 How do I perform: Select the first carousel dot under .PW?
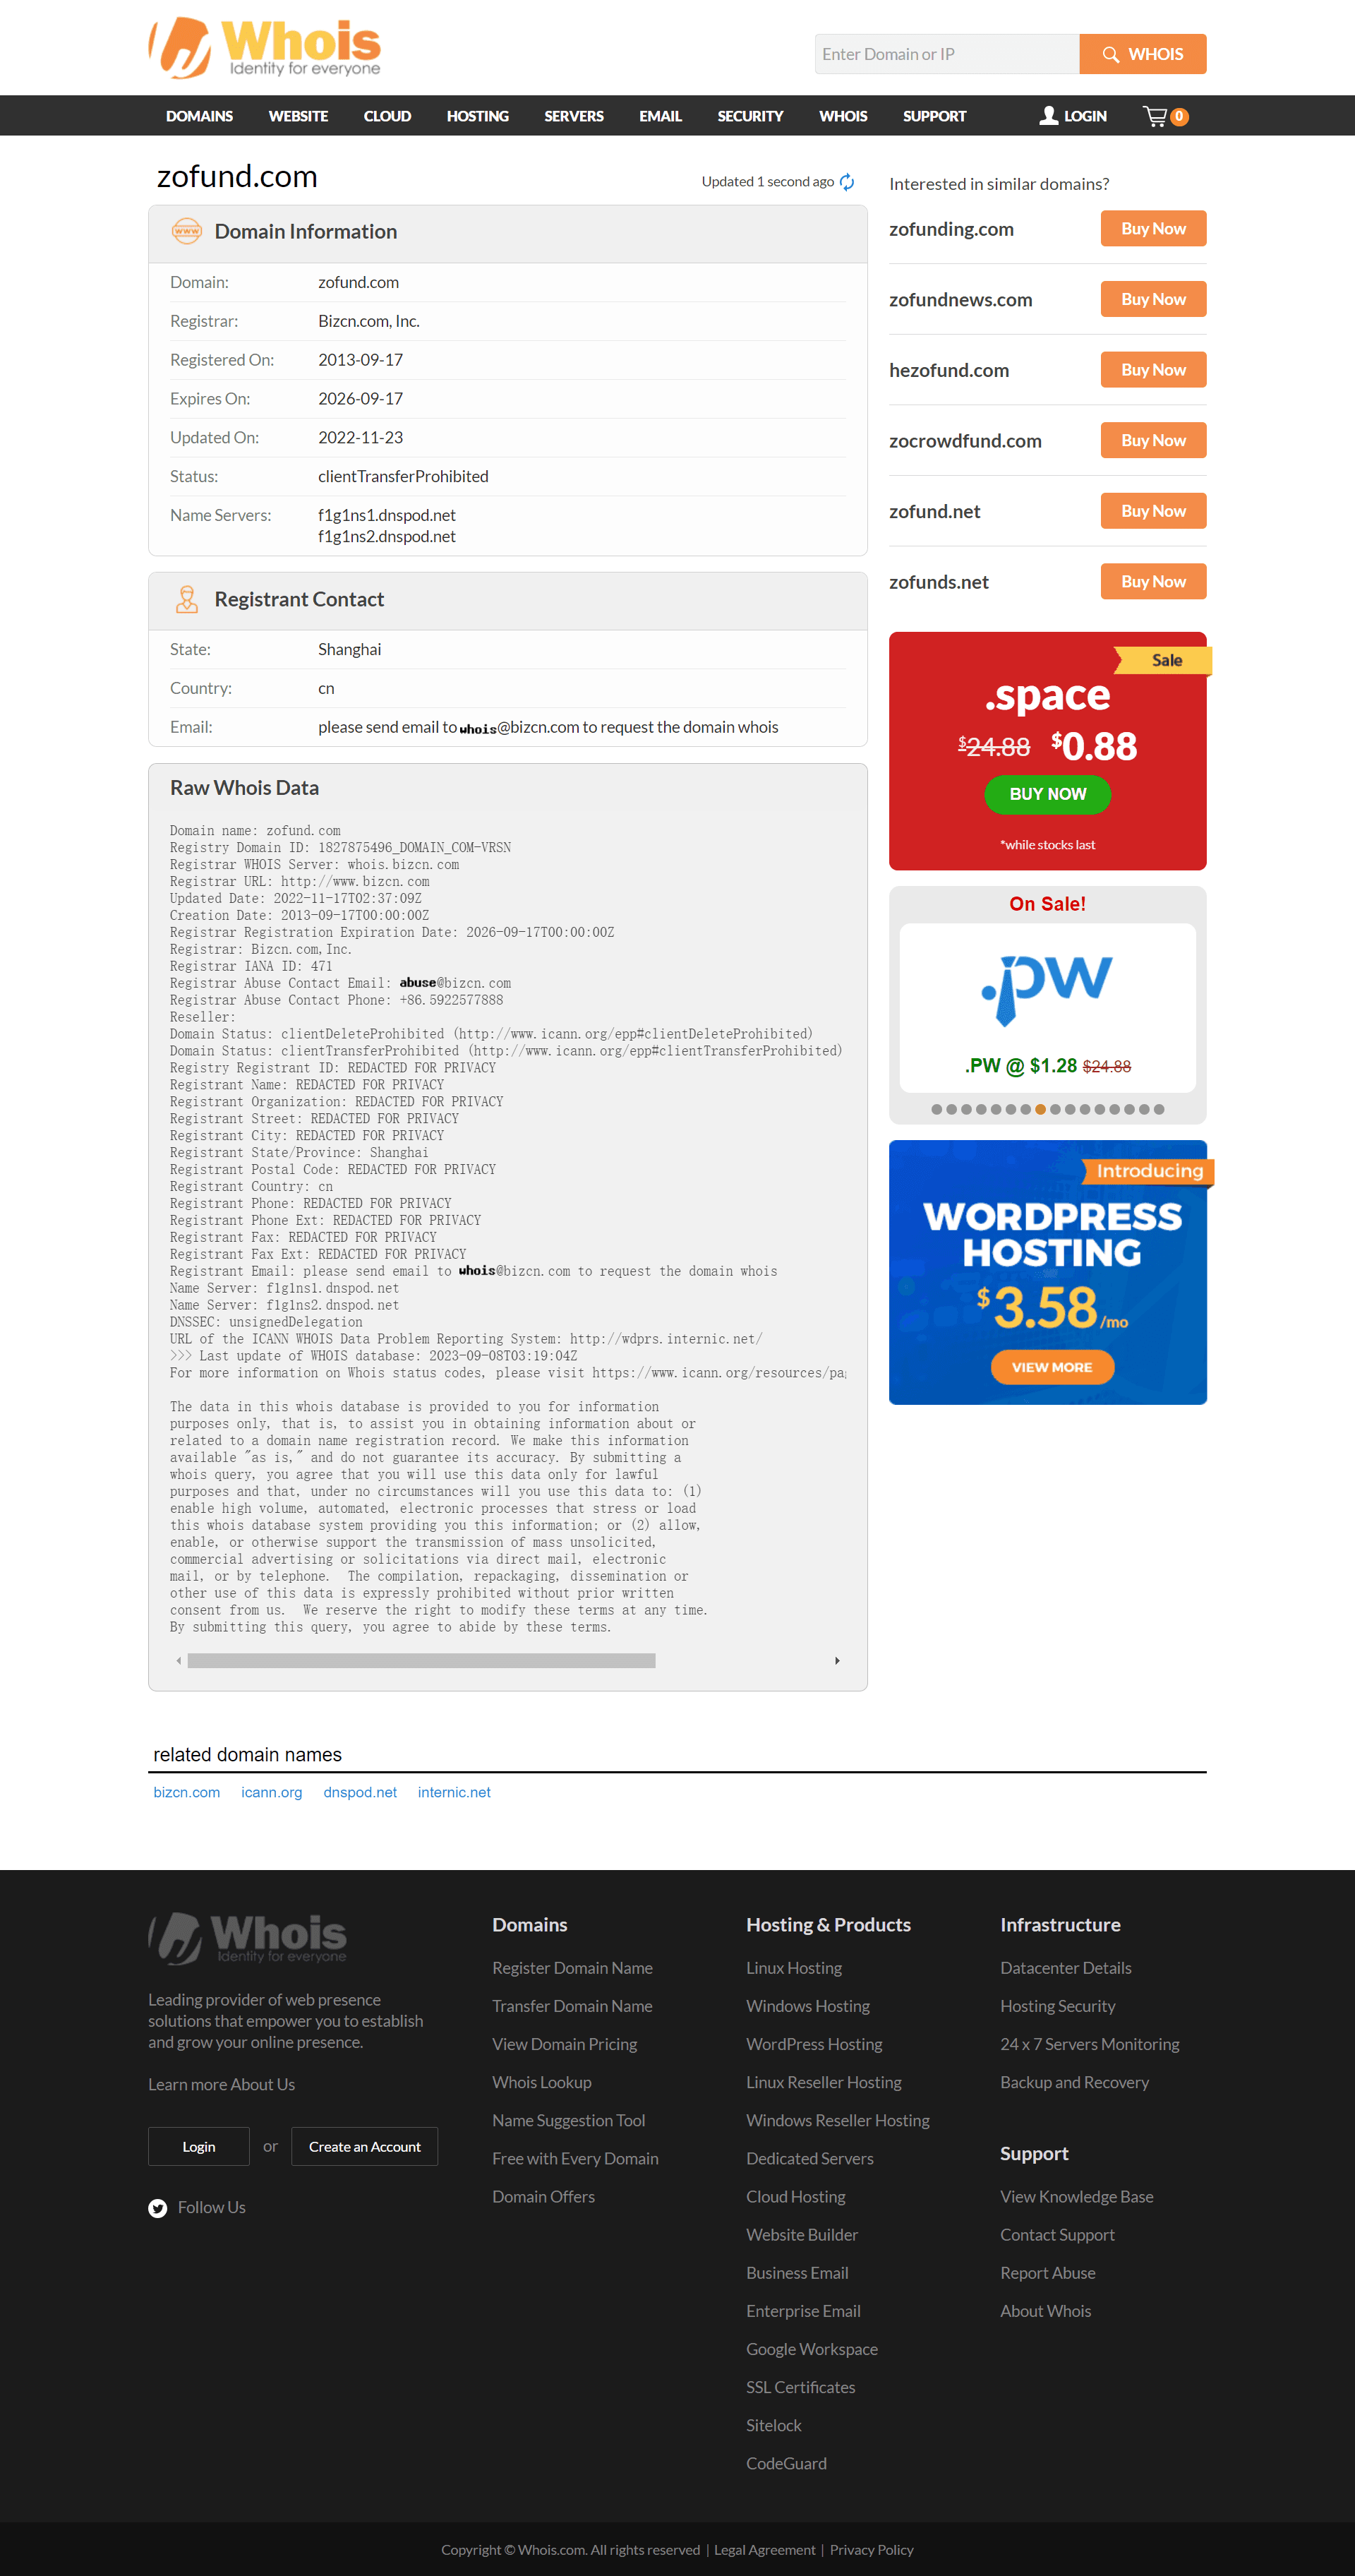click(x=936, y=1109)
